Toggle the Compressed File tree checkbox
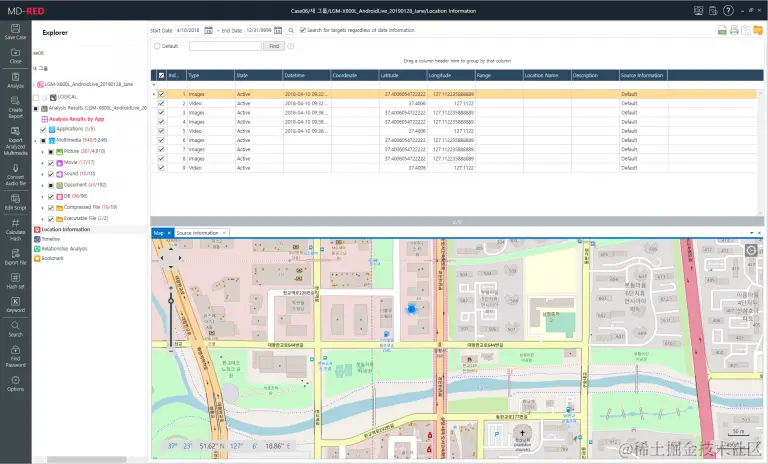This screenshot has height=464, width=768. click(x=51, y=208)
